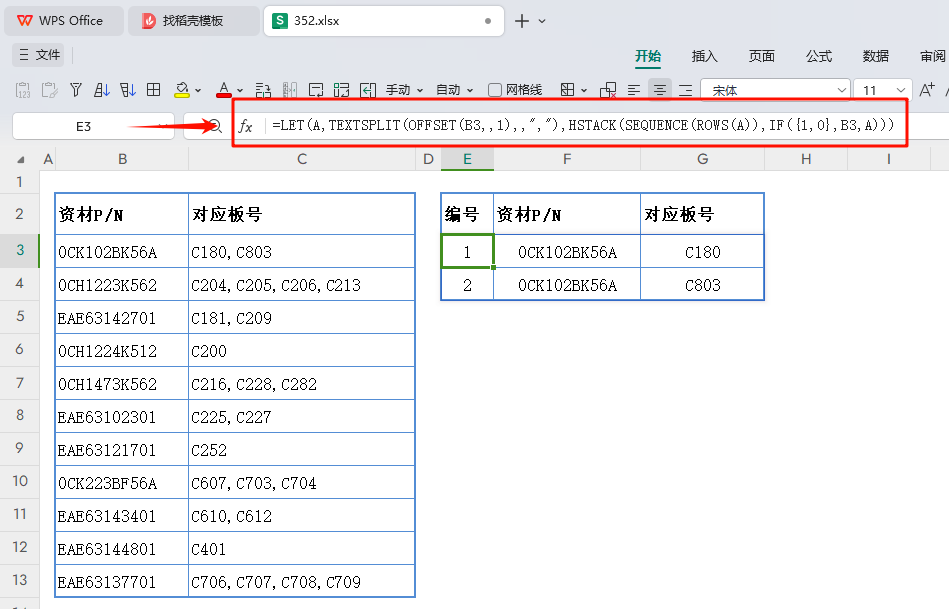Click the Name Box showing E3

93,126
